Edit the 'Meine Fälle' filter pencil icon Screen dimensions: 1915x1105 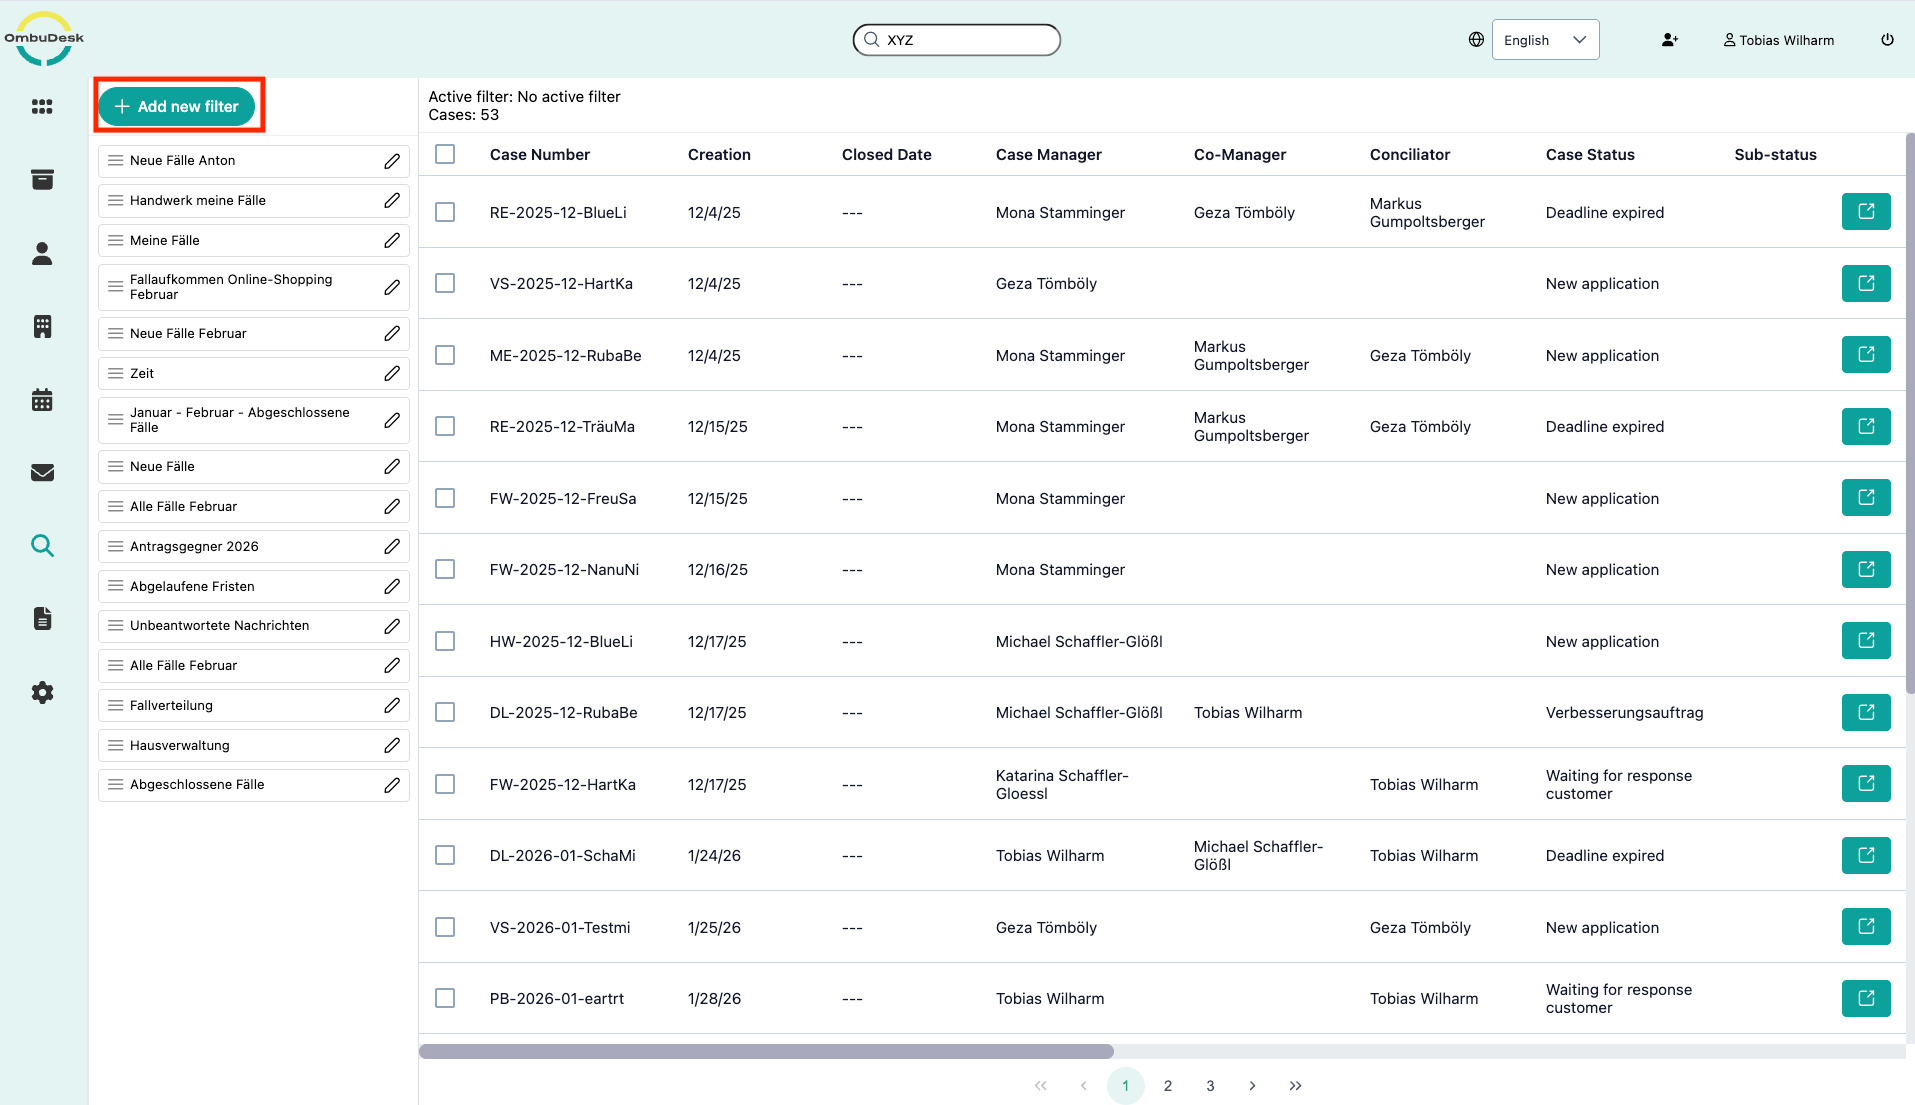tap(392, 241)
